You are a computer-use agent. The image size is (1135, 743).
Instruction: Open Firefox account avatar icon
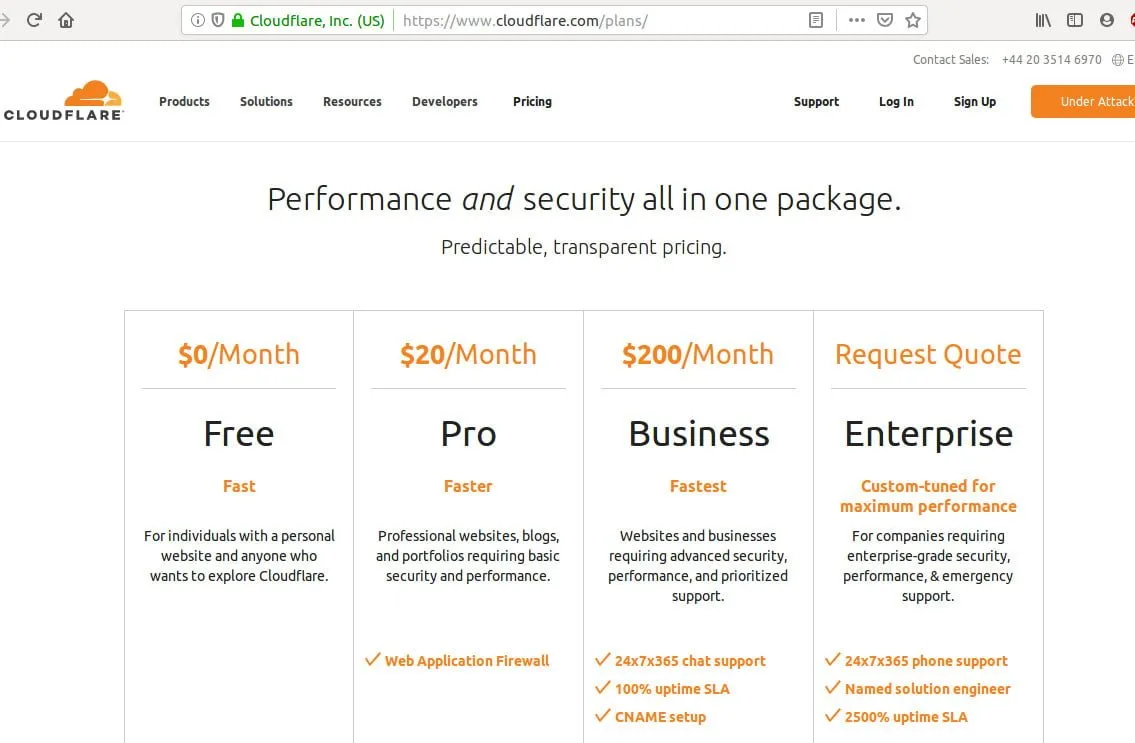(1107, 20)
